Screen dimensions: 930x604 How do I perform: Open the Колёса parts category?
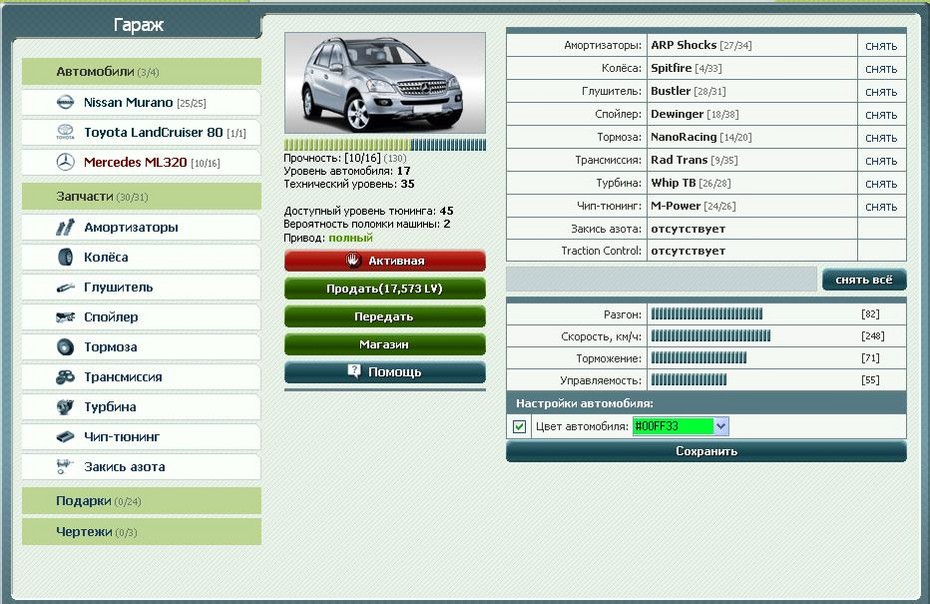click(141, 257)
